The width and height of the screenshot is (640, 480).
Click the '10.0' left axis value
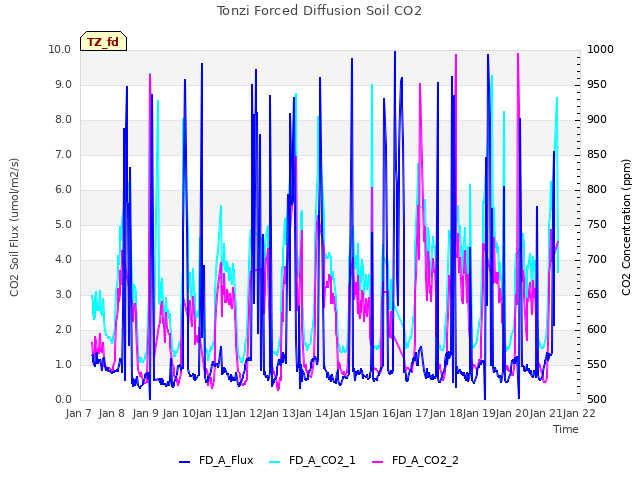click(60, 49)
